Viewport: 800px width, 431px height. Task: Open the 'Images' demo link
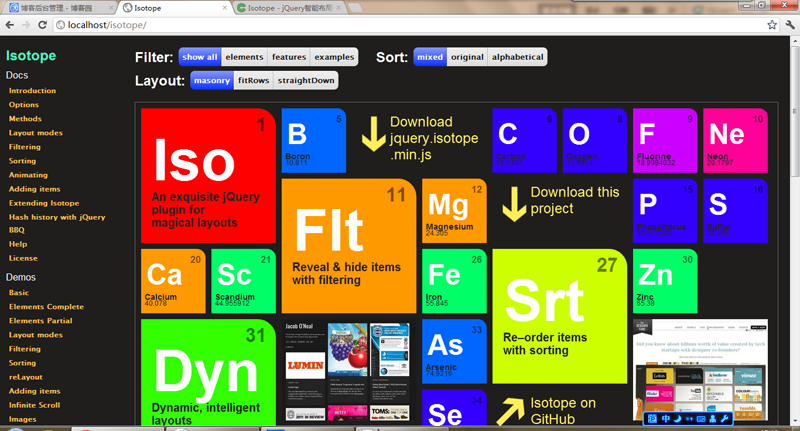coord(22,419)
